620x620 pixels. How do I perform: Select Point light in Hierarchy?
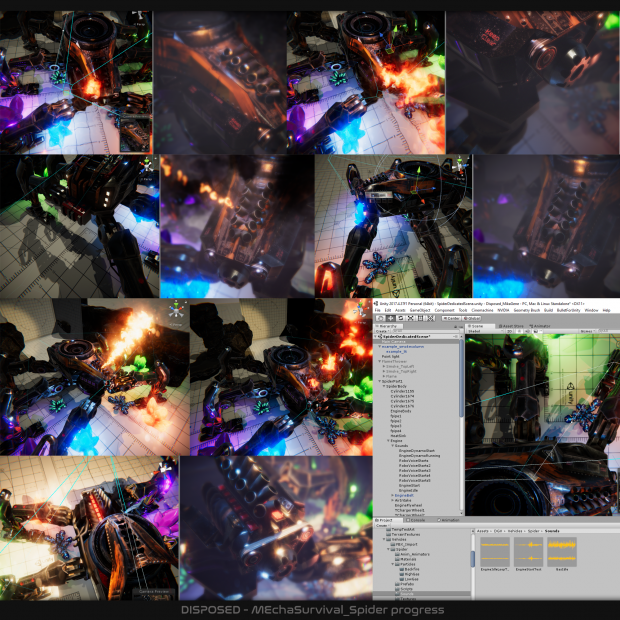click(x=391, y=356)
